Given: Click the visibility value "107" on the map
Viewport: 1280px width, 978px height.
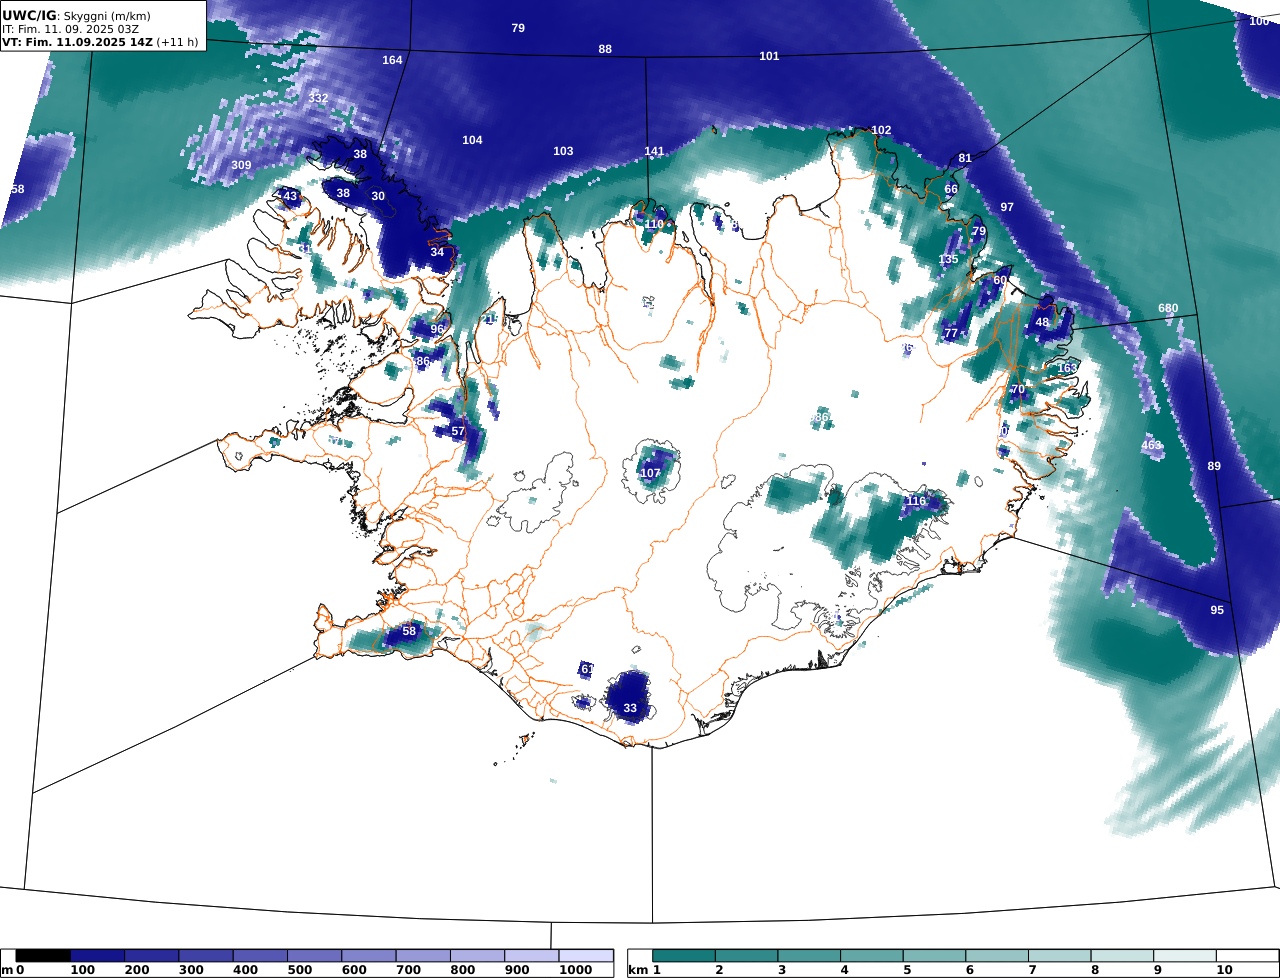Looking at the screenshot, I should click(650, 473).
